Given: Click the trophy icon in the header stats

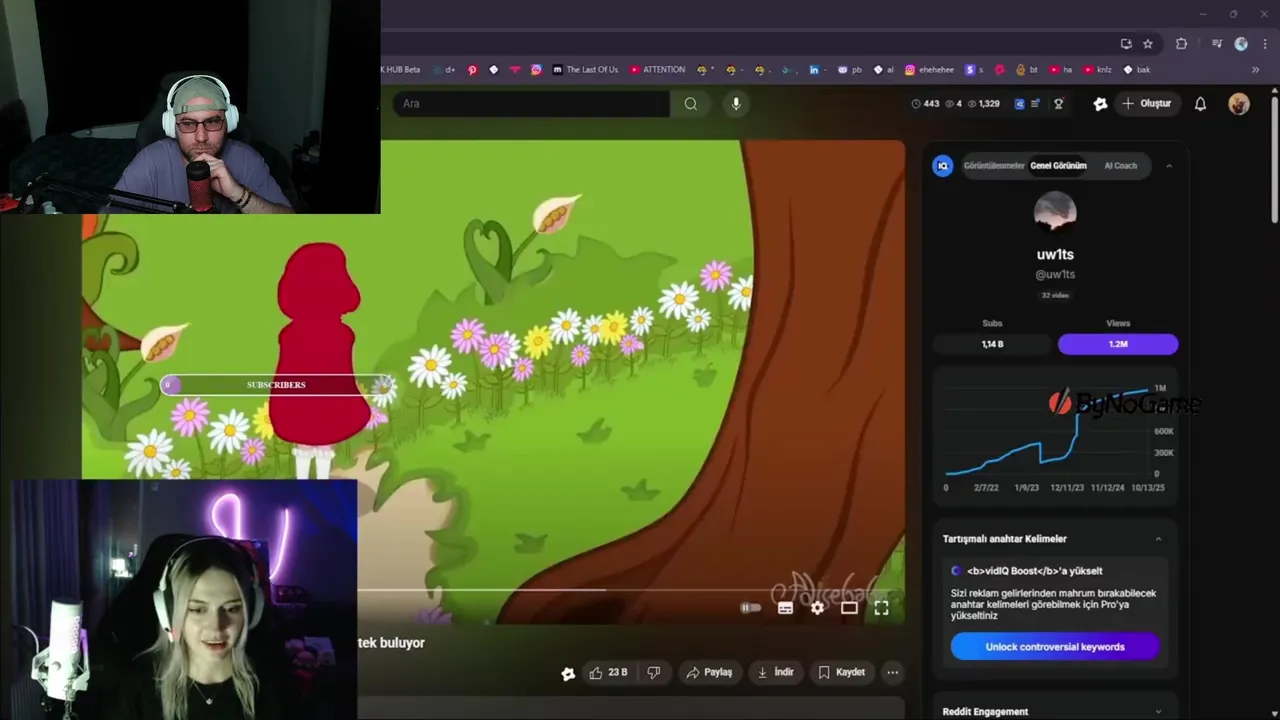Looking at the screenshot, I should click(x=1059, y=104).
